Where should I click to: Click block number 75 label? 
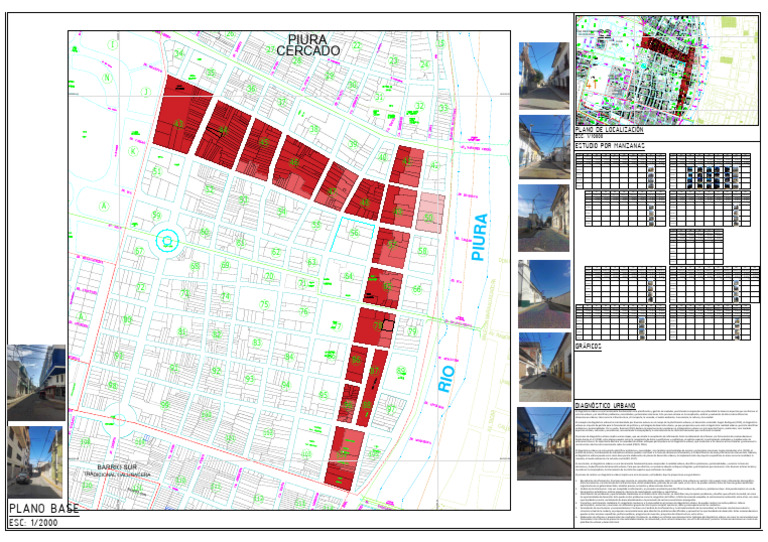click(x=264, y=304)
